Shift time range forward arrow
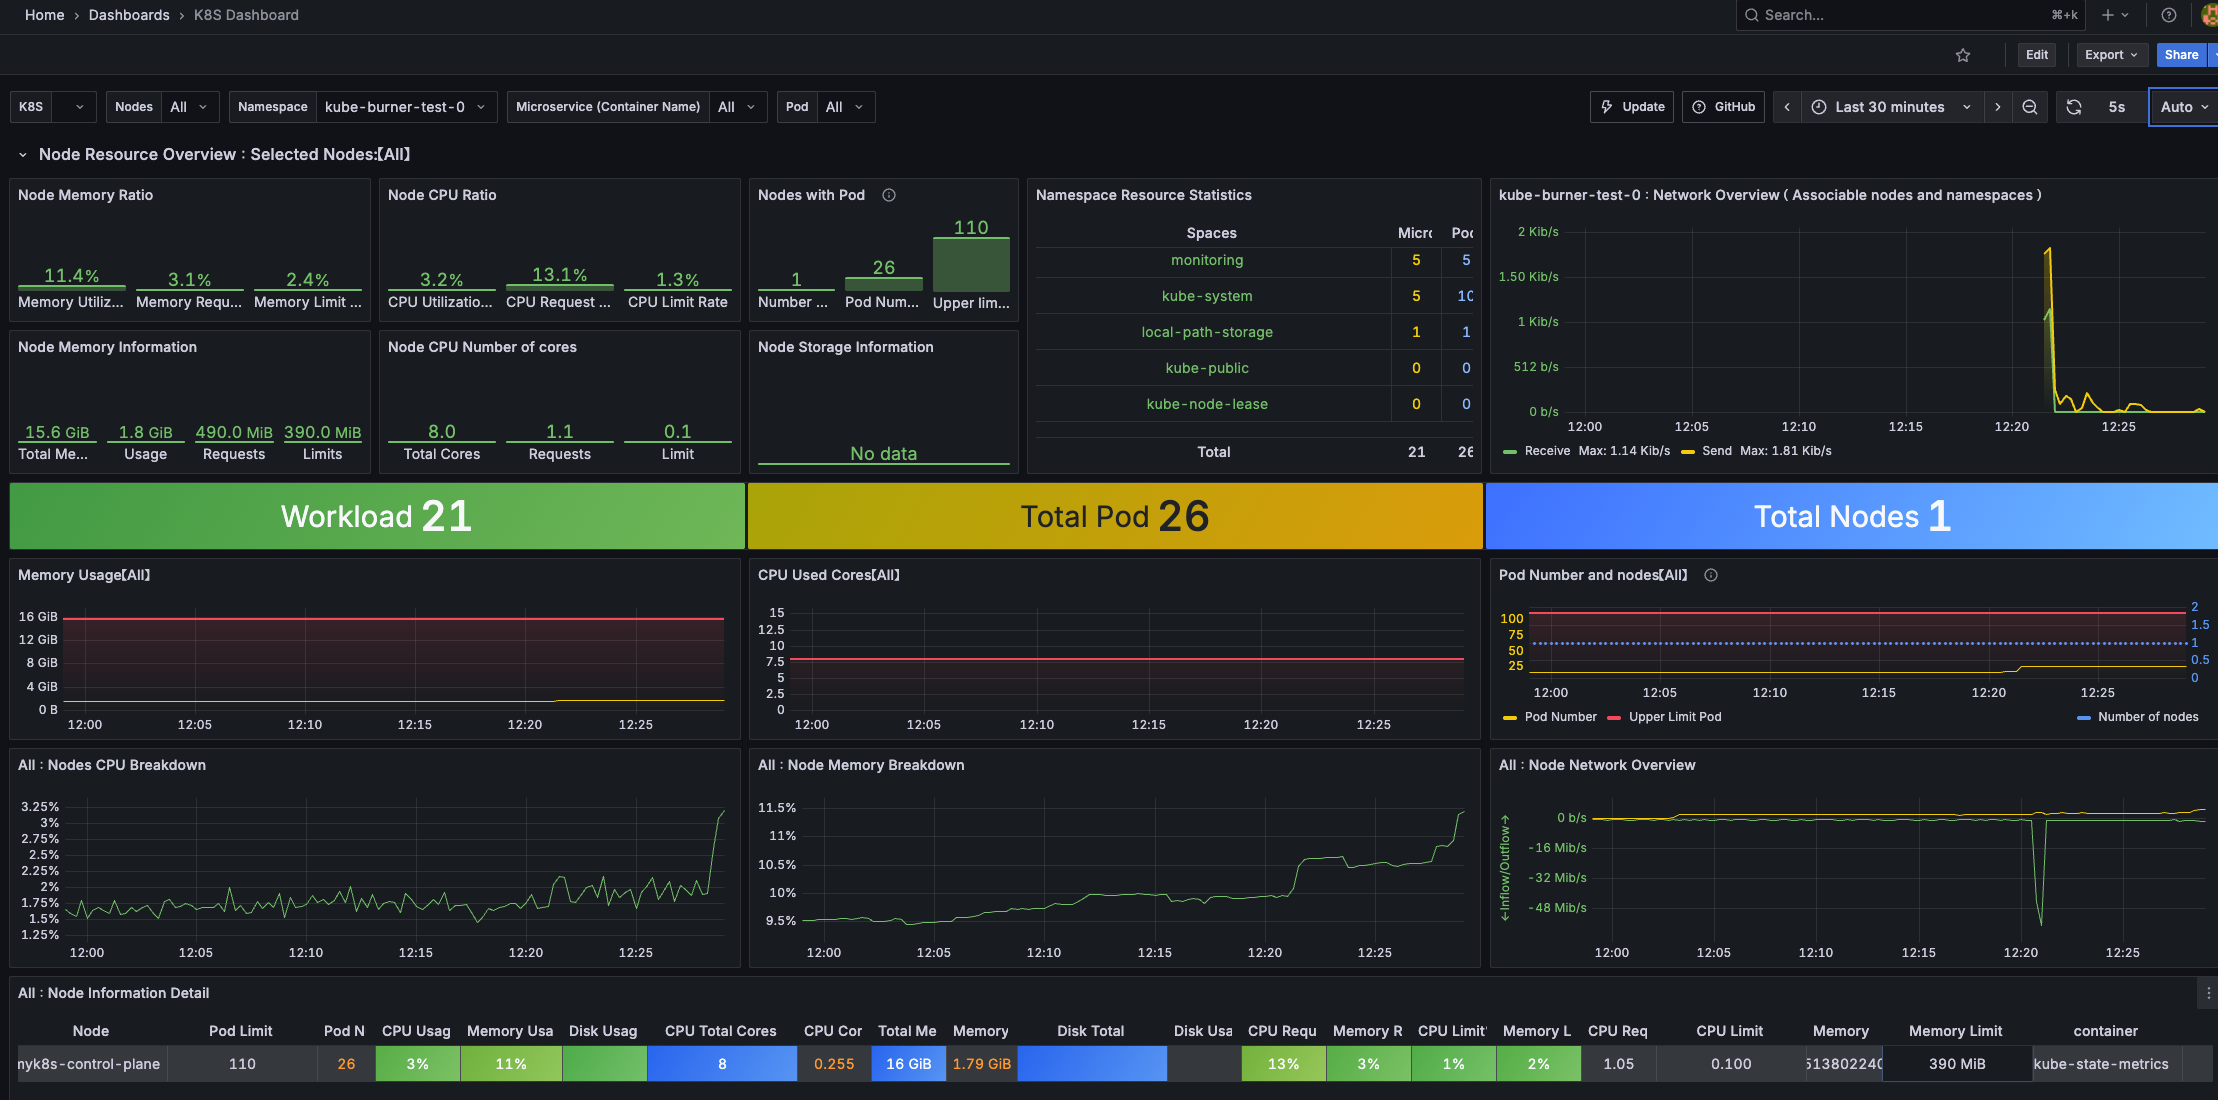Viewport: 2218px width, 1100px height. [1997, 107]
